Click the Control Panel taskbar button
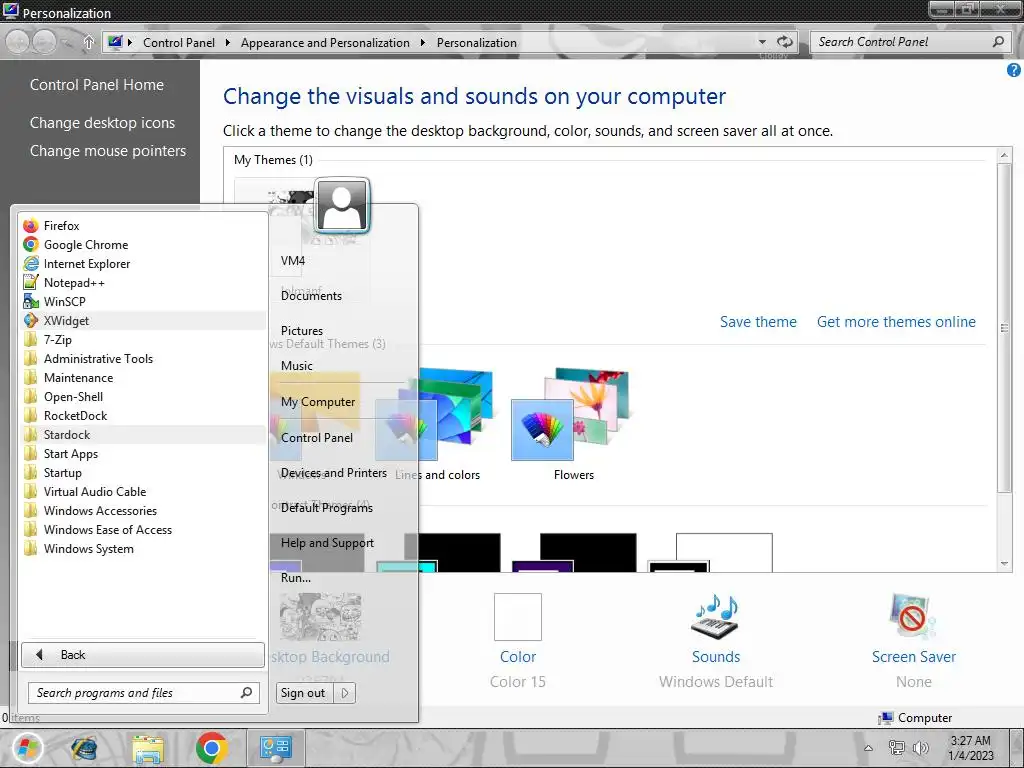 276,748
